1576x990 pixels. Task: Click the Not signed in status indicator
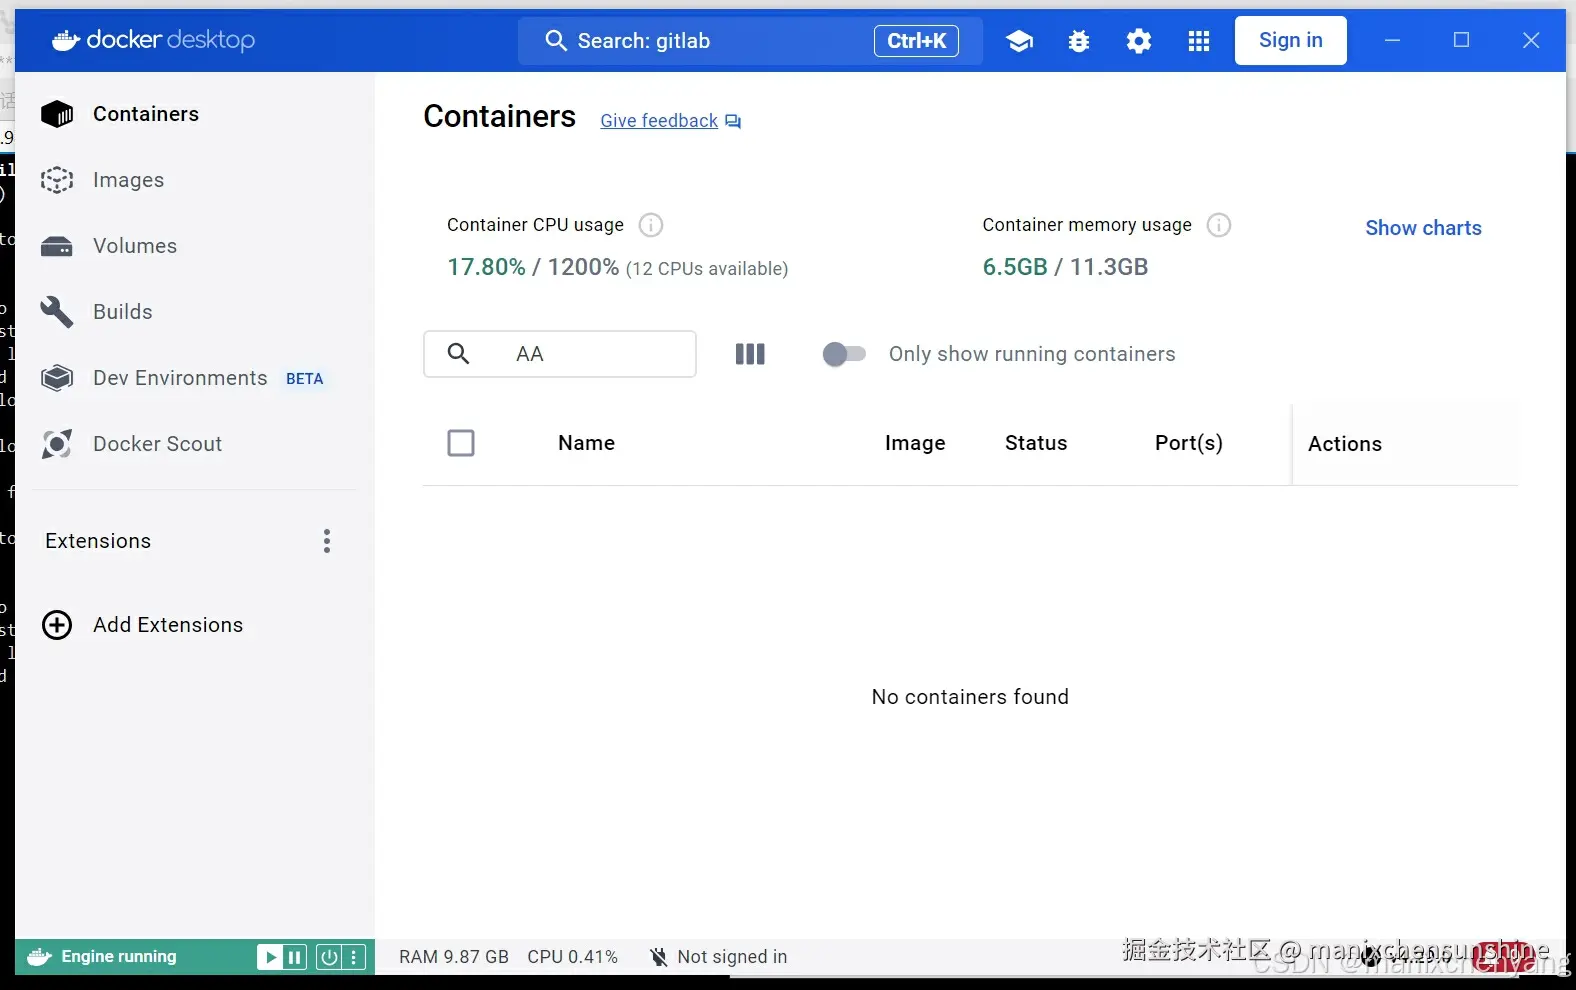(718, 957)
